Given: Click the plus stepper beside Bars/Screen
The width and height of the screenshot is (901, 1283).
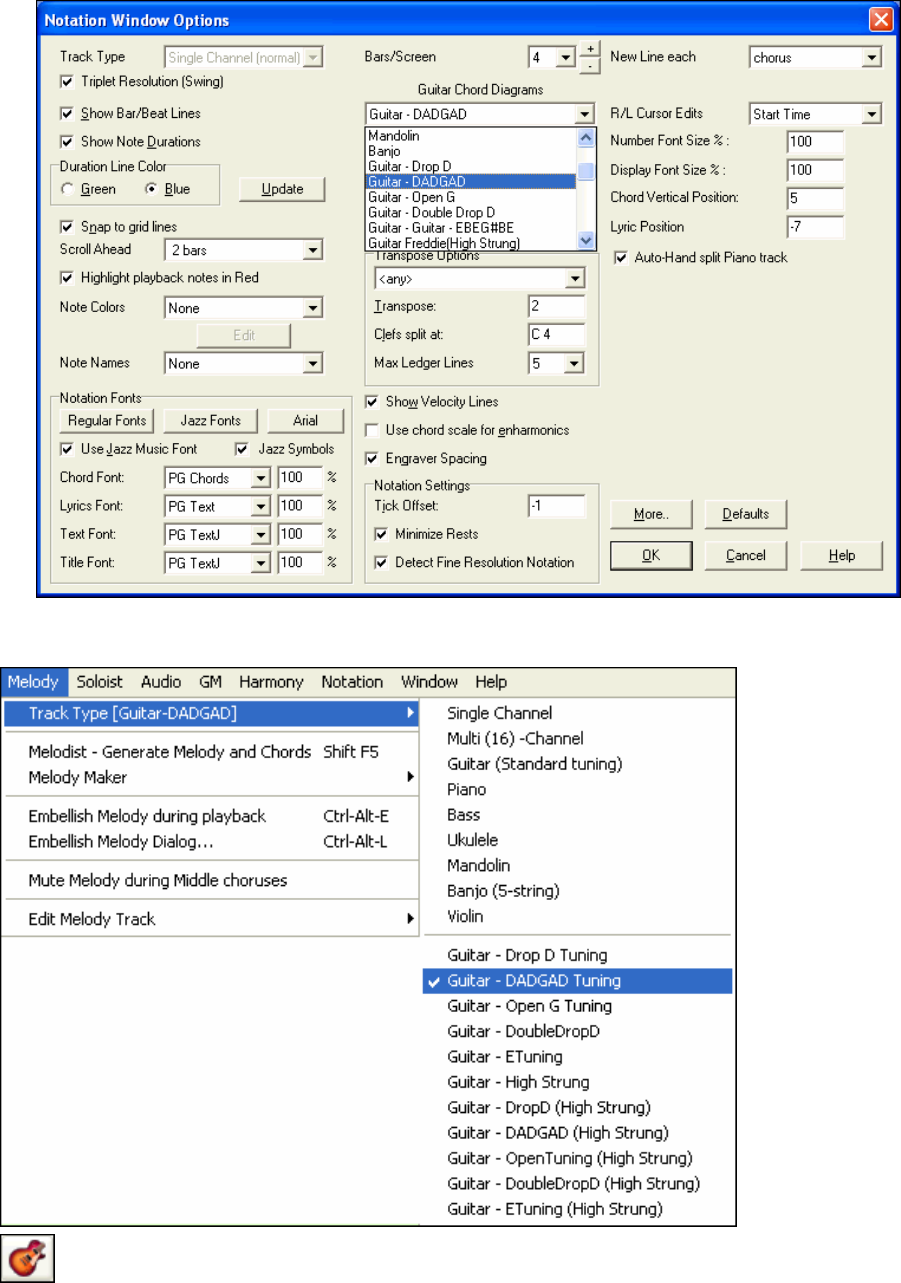Looking at the screenshot, I should coord(590,49).
